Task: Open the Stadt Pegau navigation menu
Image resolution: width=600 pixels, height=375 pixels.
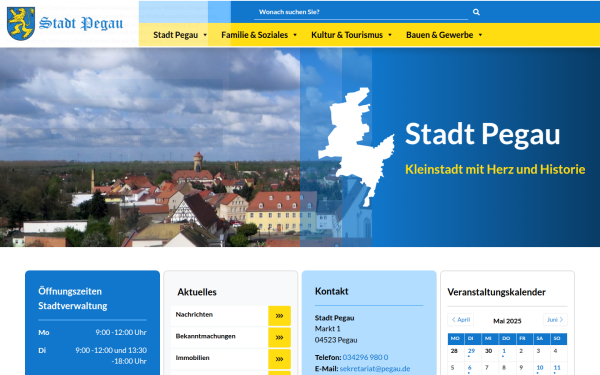Action: (175, 35)
